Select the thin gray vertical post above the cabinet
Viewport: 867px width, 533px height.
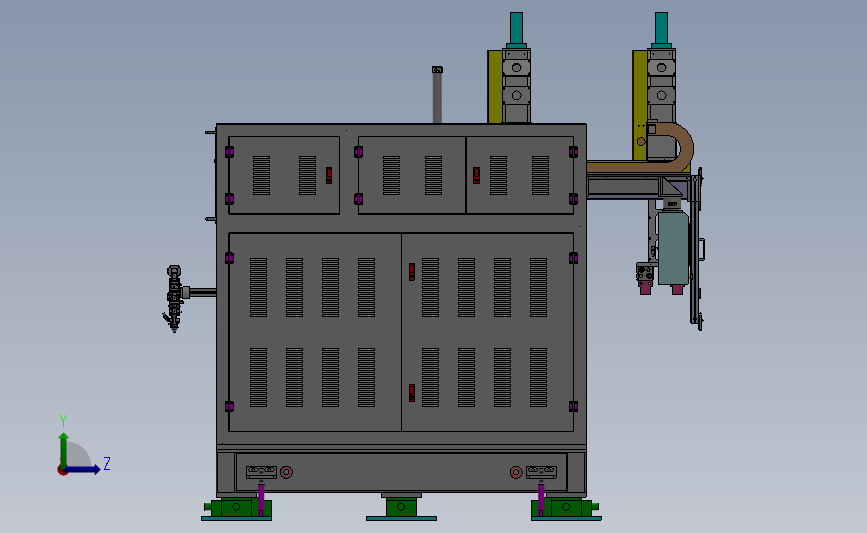tap(437, 95)
